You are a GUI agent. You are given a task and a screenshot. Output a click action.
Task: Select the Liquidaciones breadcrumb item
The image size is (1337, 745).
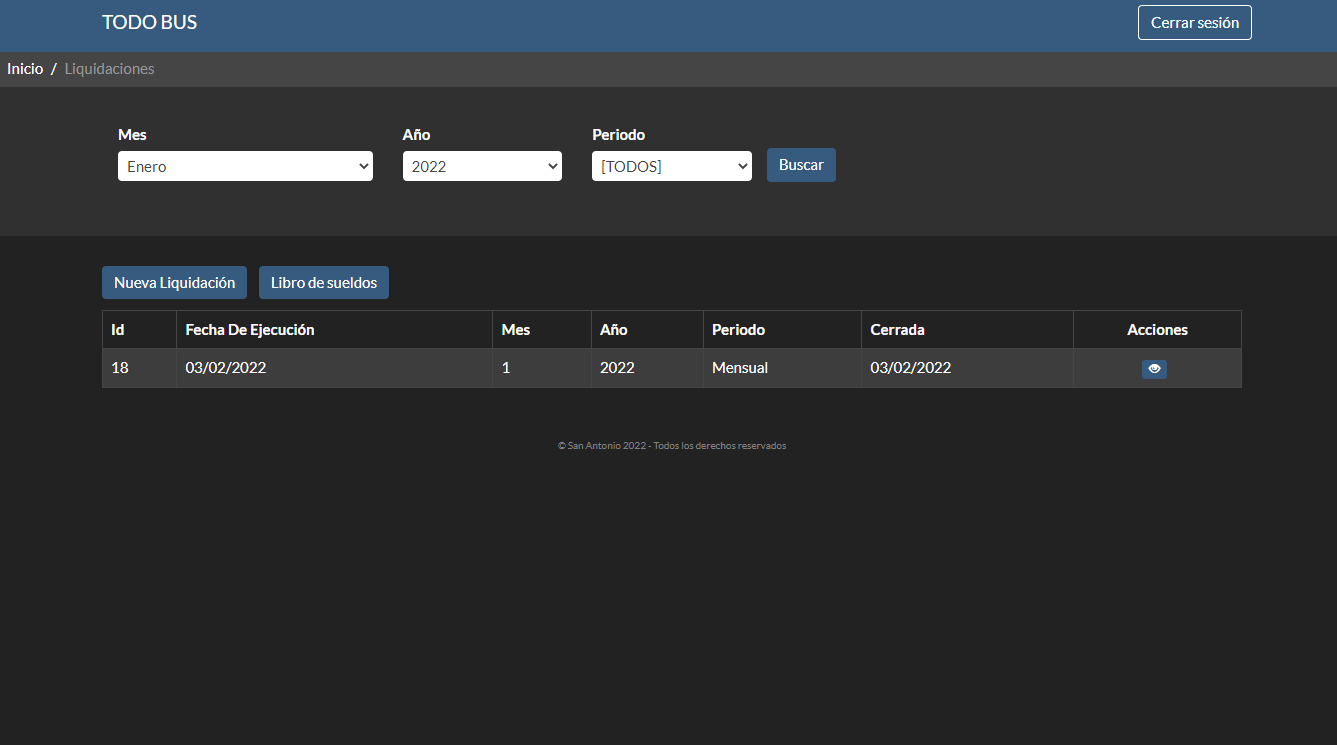click(109, 69)
